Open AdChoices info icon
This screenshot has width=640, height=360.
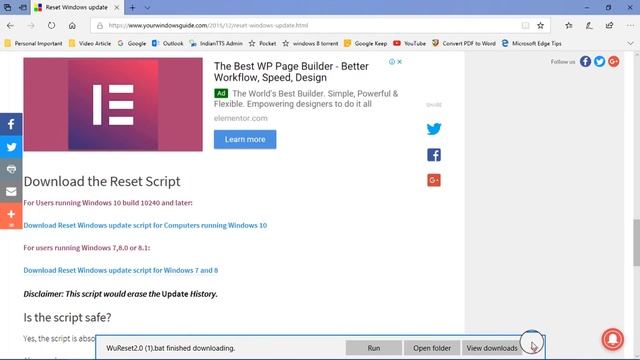pyautogui.click(x=392, y=62)
